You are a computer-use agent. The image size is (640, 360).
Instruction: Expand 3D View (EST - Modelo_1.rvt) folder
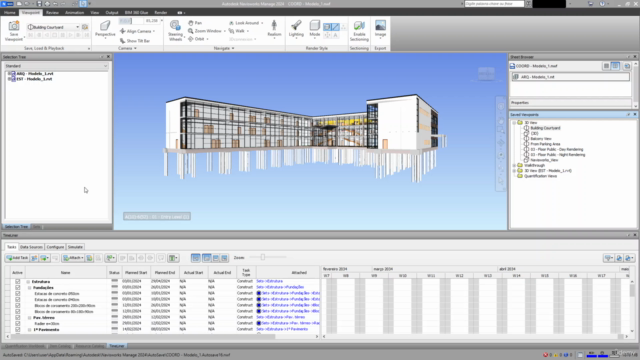pyautogui.click(x=514, y=171)
